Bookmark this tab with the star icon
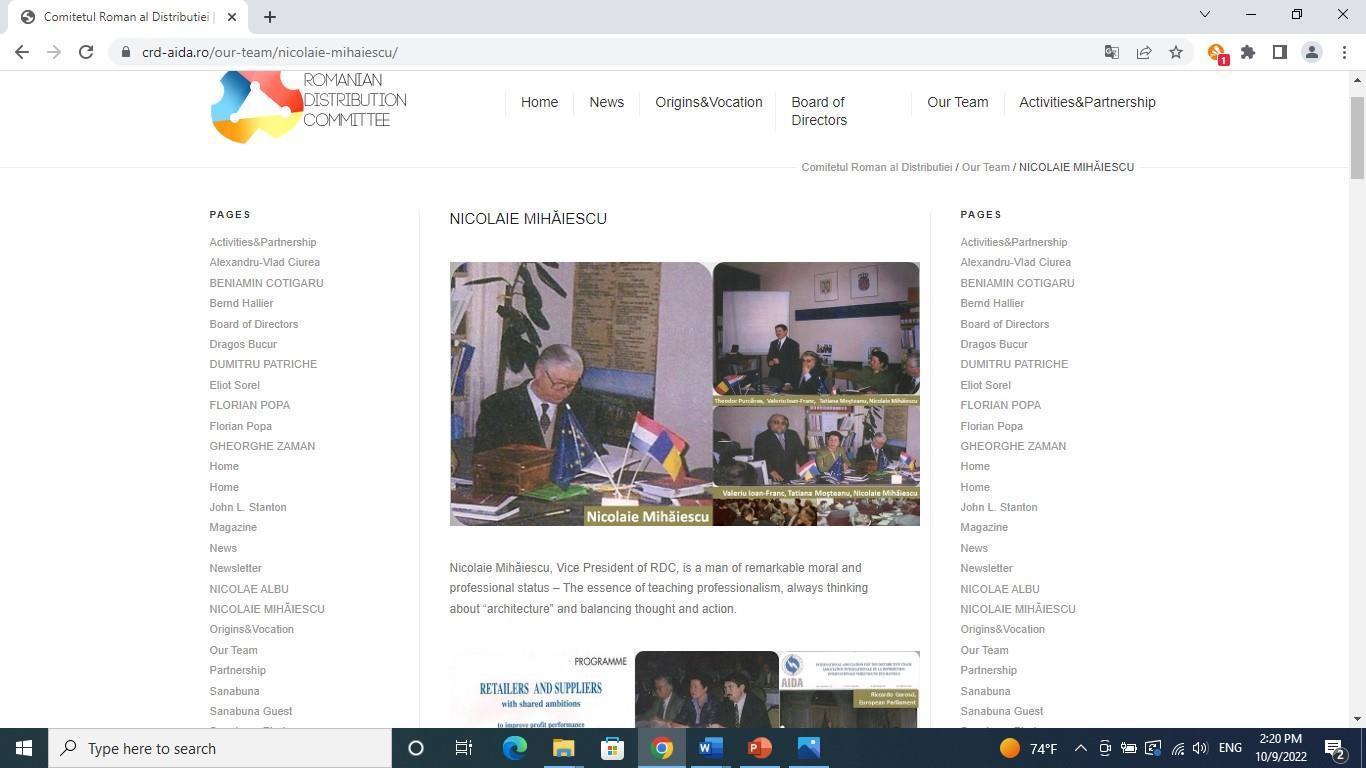This screenshot has height=768, width=1366. click(x=1176, y=52)
